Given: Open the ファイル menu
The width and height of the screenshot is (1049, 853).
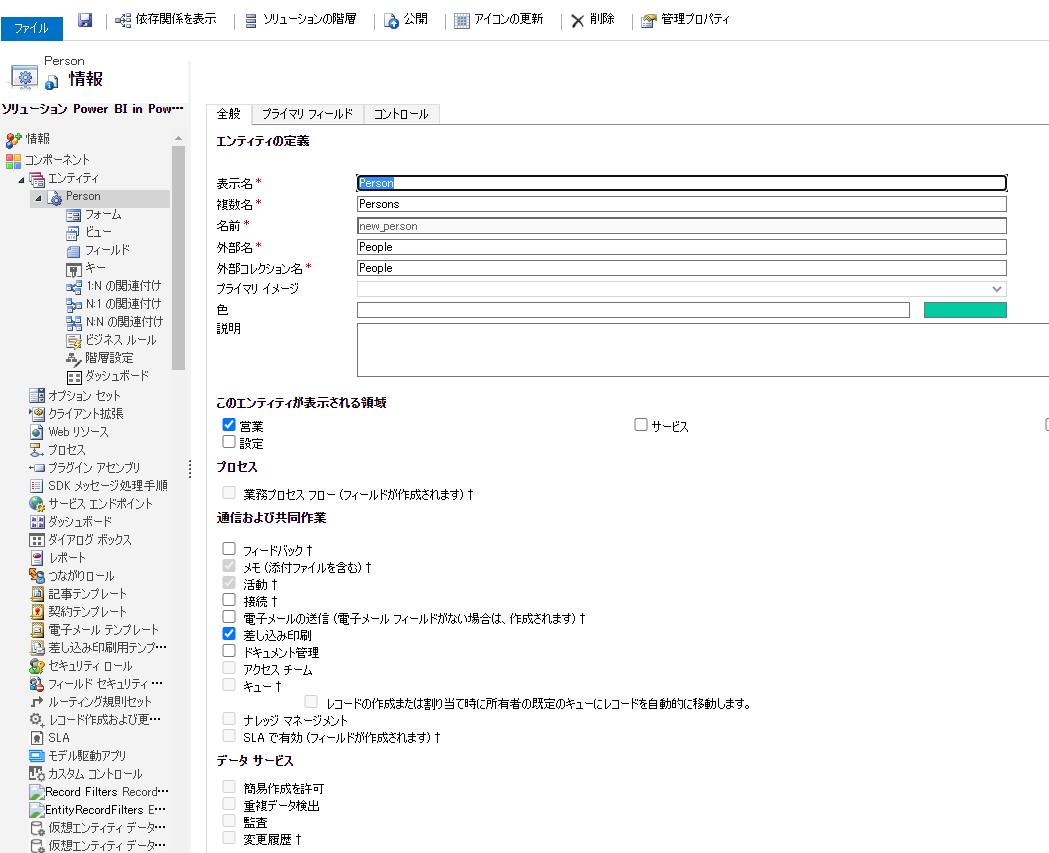Looking at the screenshot, I should [31, 28].
